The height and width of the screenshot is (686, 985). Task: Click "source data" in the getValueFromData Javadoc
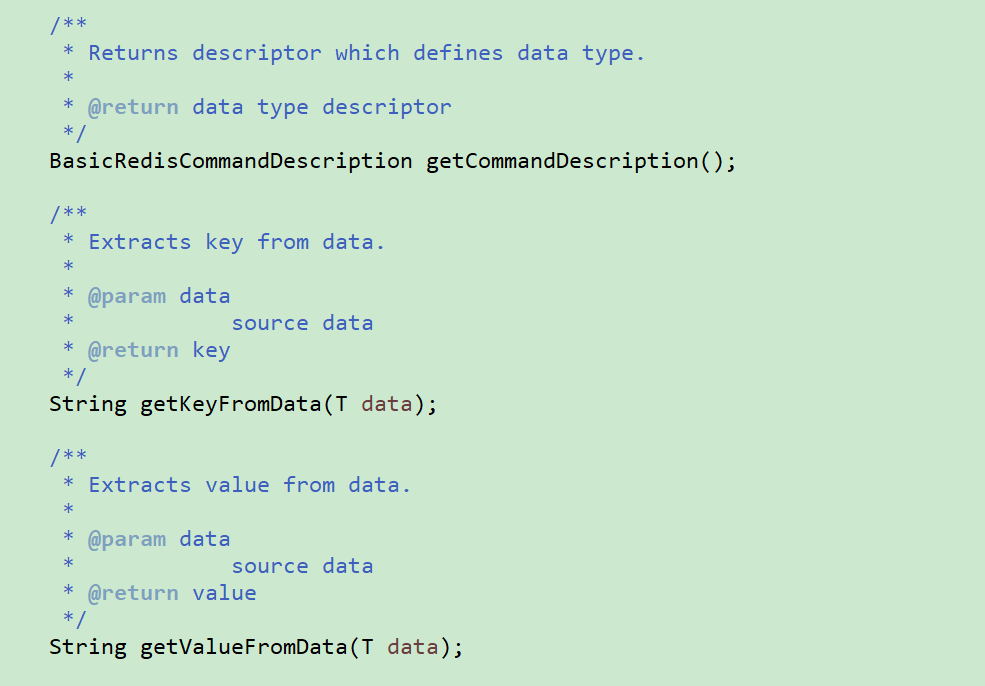(x=302, y=566)
